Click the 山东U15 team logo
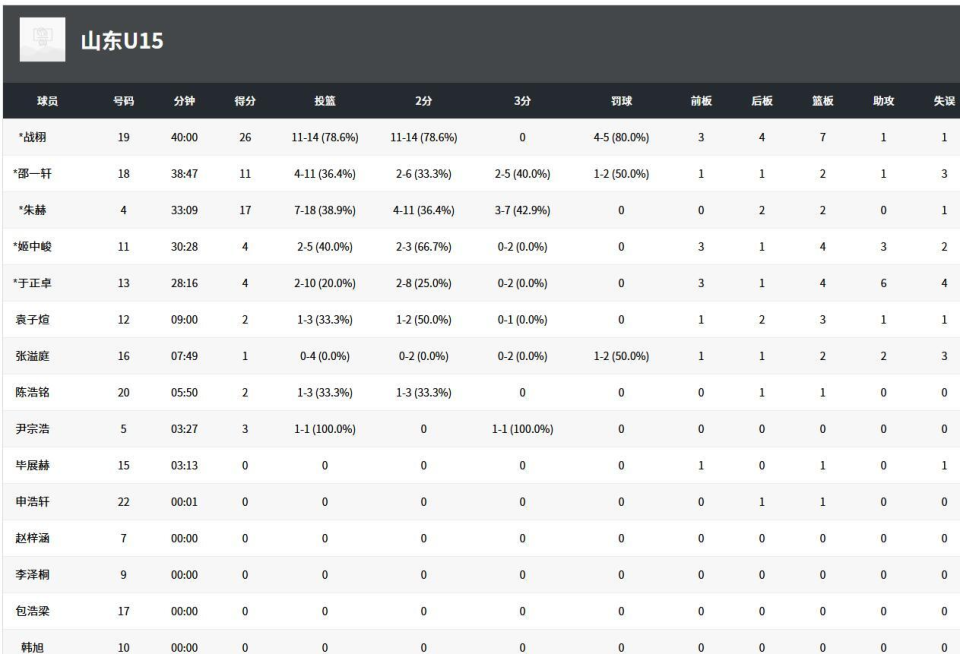 point(42,40)
